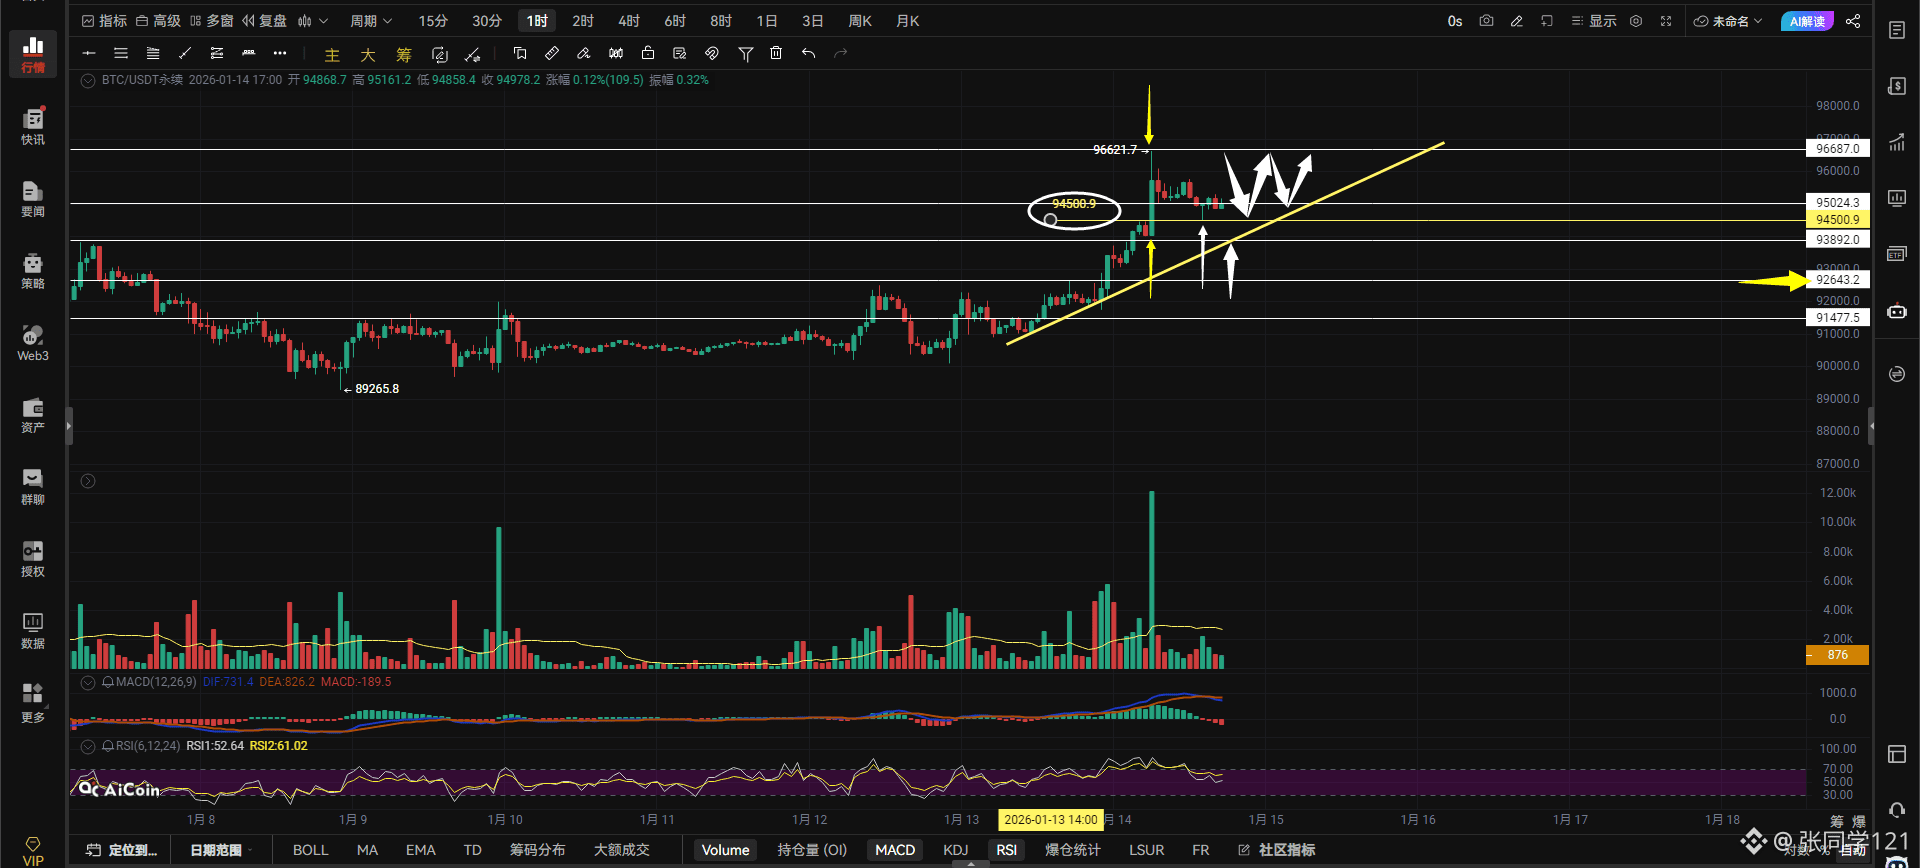
Task: Toggle the 持仓量 (OI) indicator
Action: [x=812, y=850]
